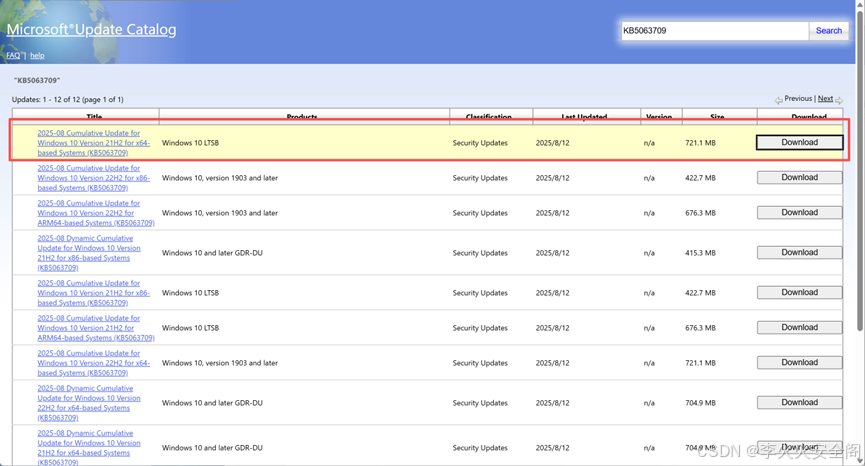This screenshot has height=466, width=865.
Task: Click the page's vertical scrollbar thumb
Action: 860,171
